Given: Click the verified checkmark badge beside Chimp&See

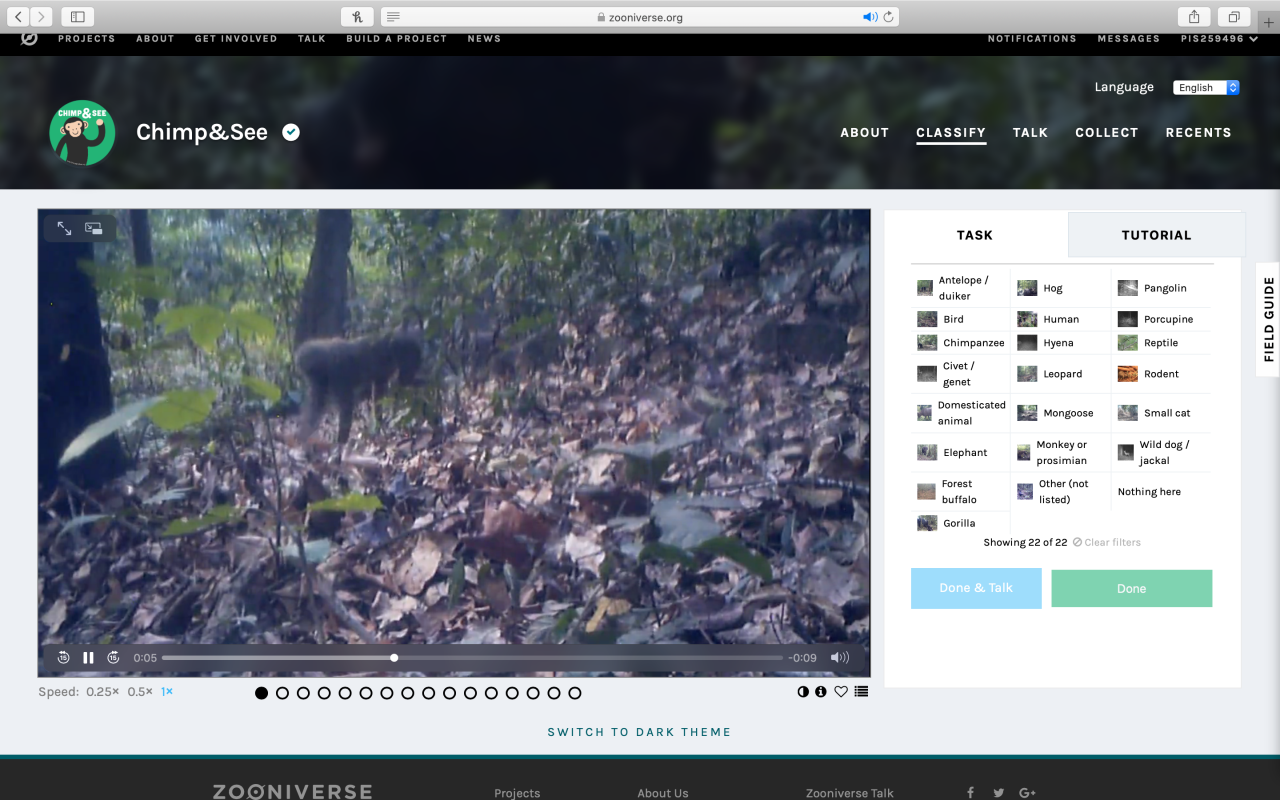Looking at the screenshot, I should point(291,132).
